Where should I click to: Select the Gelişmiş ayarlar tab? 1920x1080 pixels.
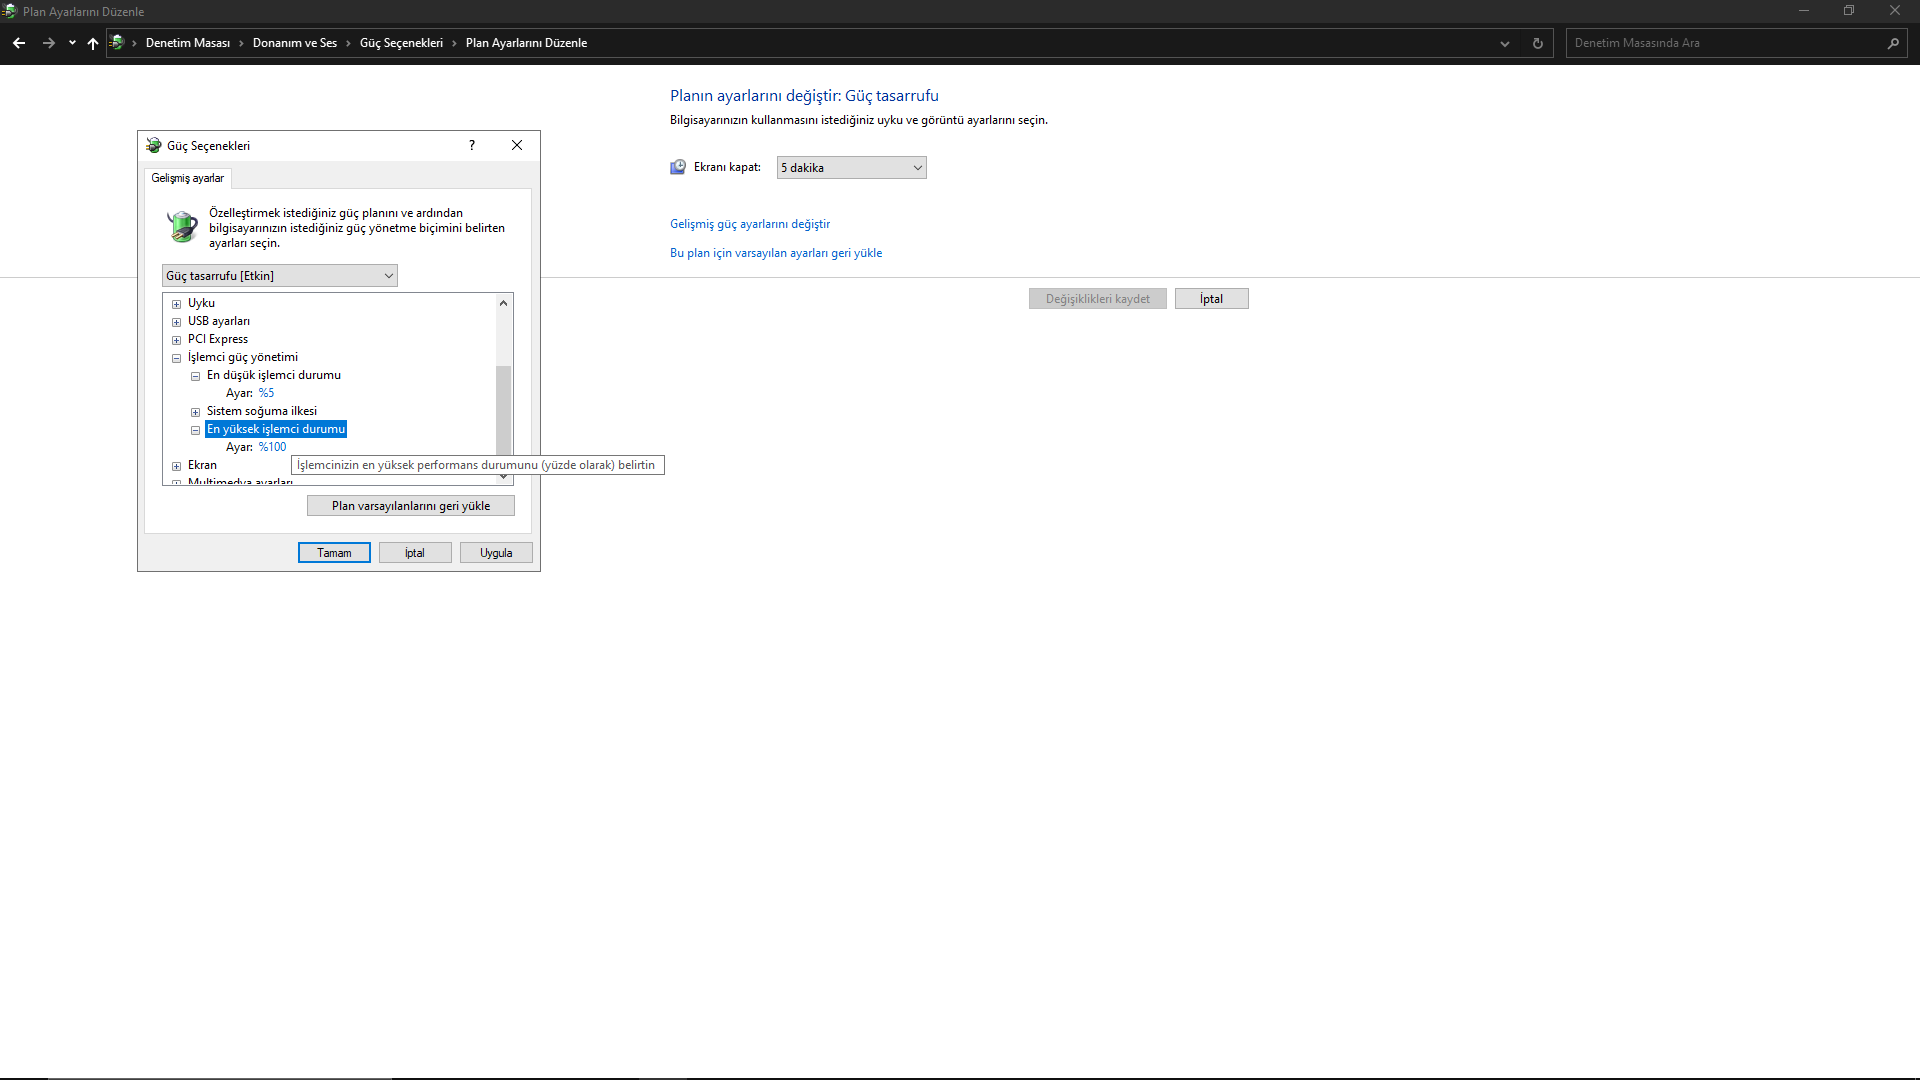point(188,178)
